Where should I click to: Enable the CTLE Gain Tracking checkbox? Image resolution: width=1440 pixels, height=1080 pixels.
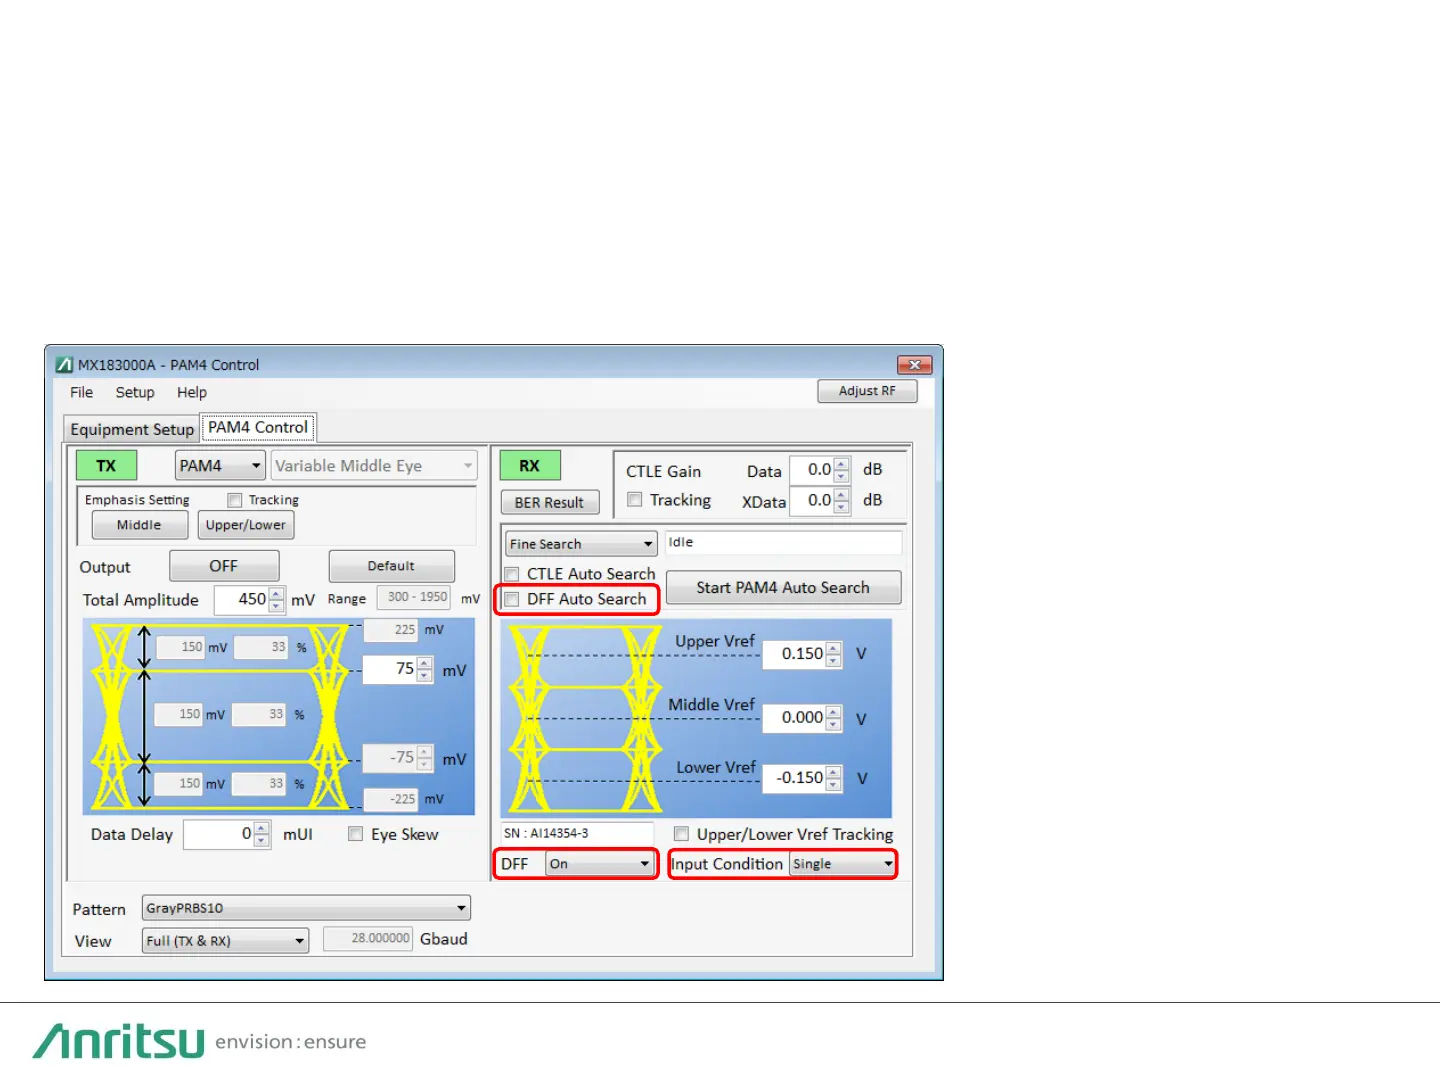coord(634,500)
